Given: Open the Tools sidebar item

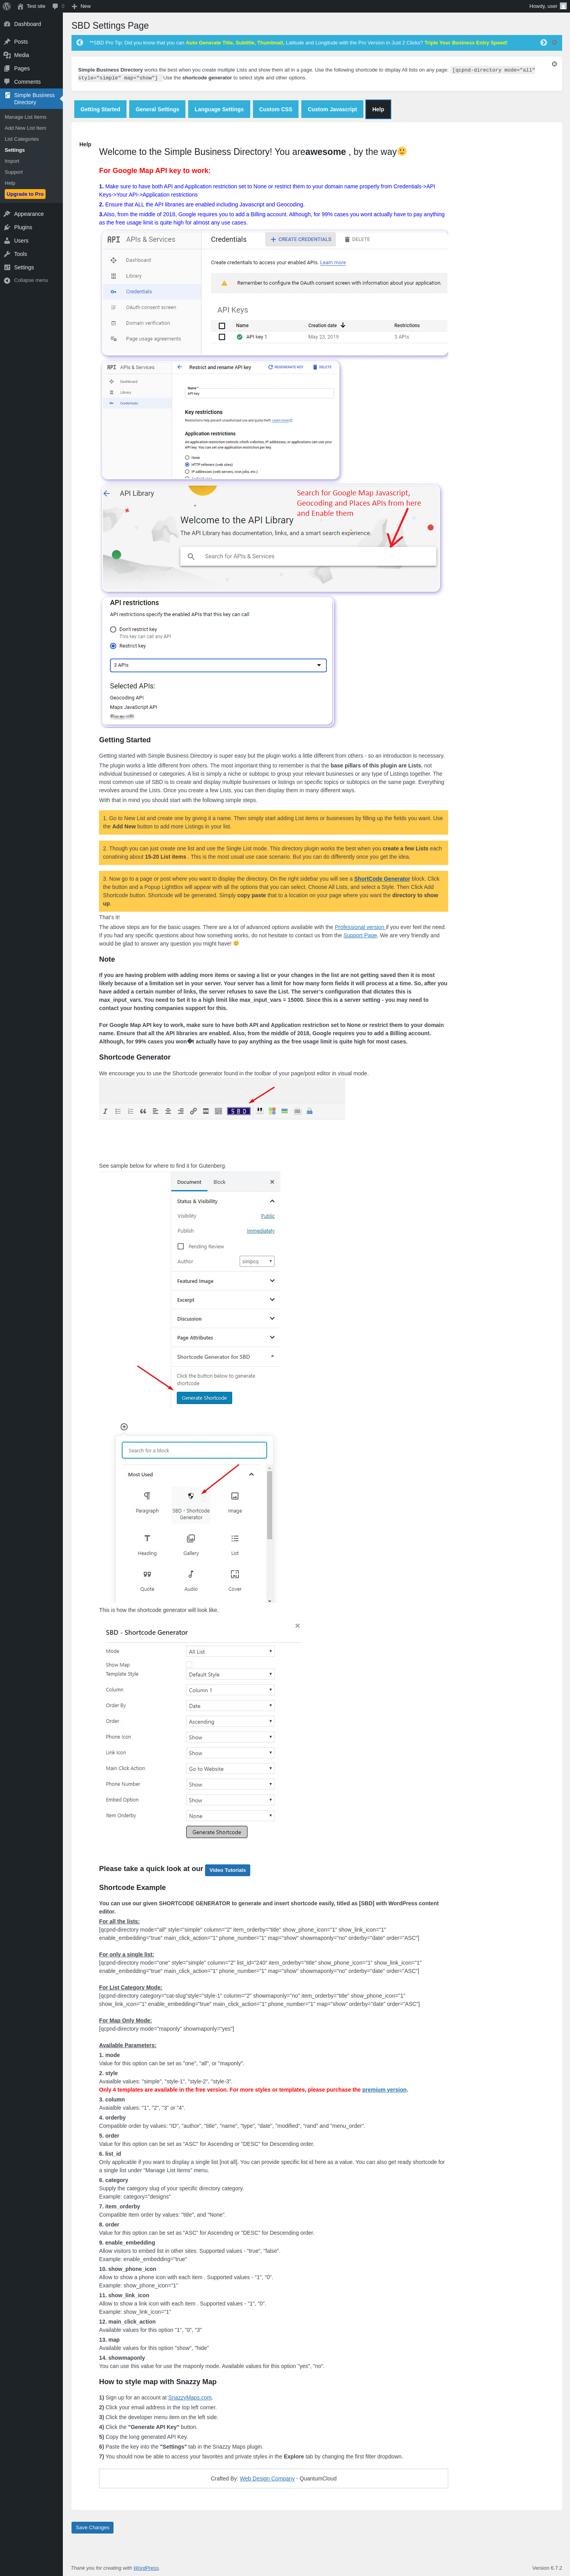Looking at the screenshot, I should tap(20, 254).
